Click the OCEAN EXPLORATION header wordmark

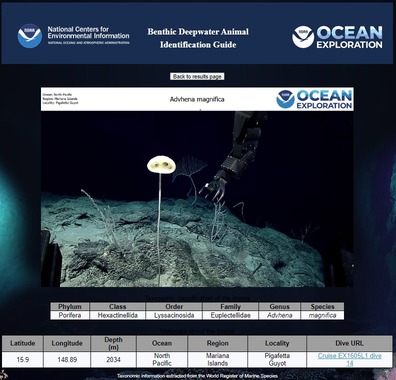(349, 37)
